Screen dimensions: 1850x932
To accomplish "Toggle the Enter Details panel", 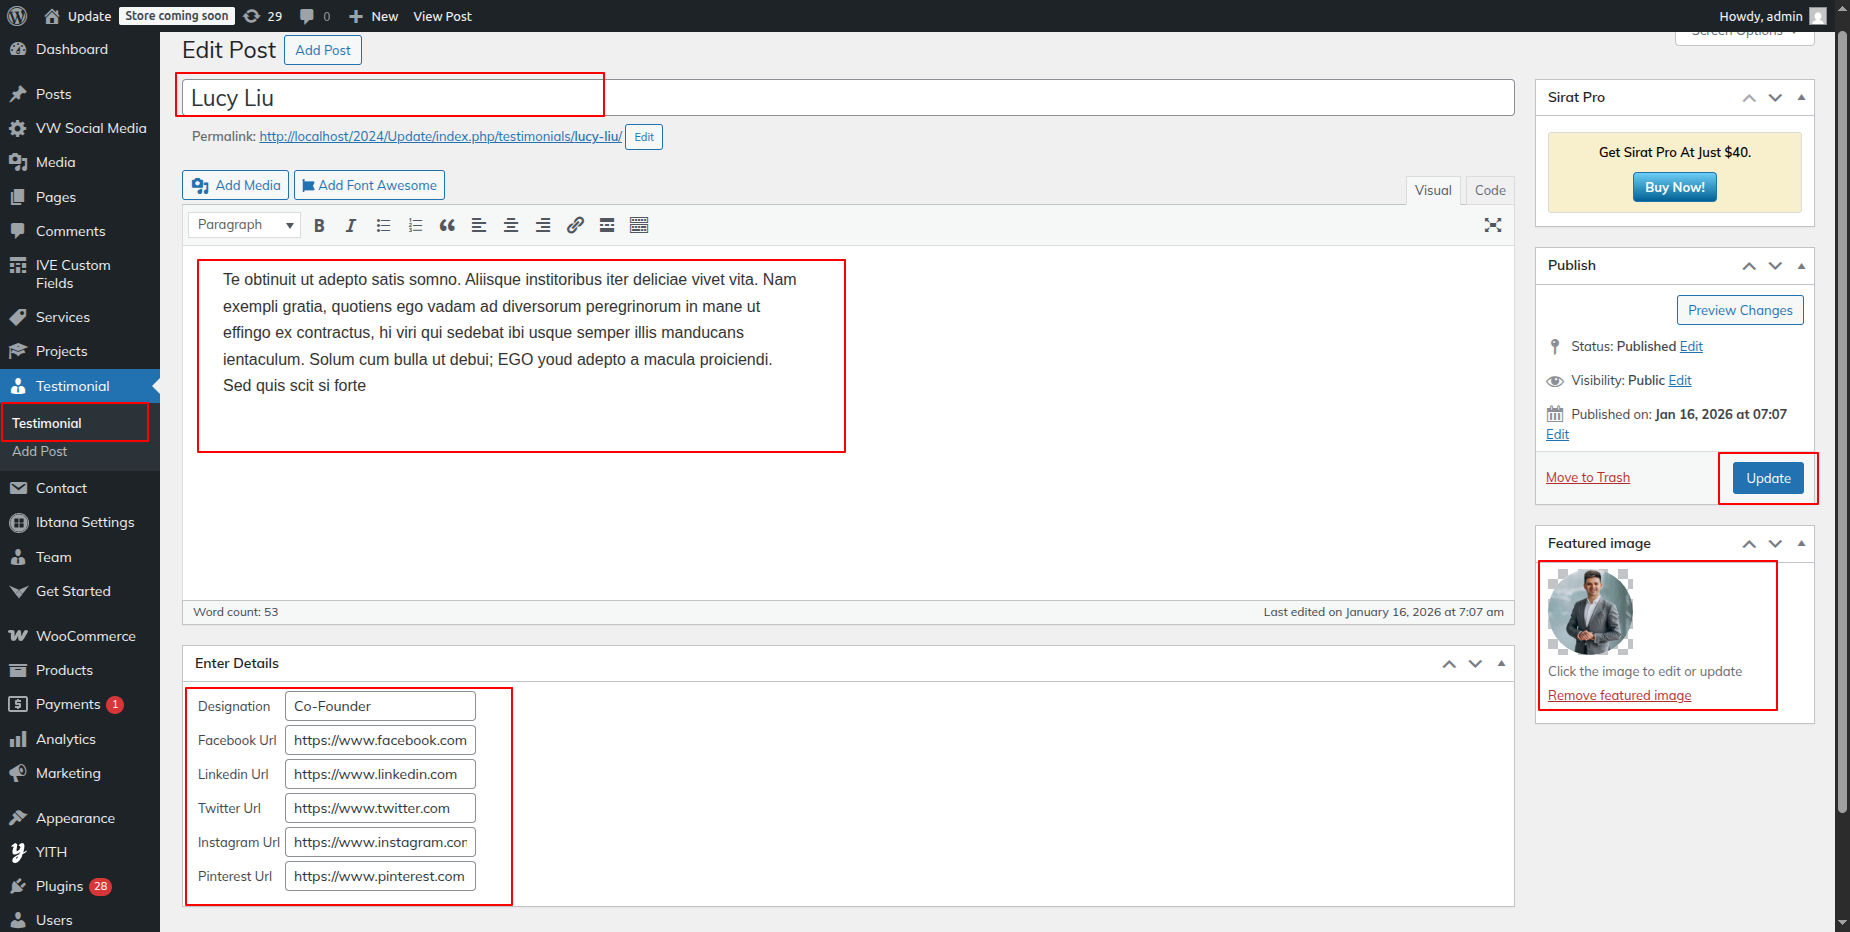I will point(1501,664).
